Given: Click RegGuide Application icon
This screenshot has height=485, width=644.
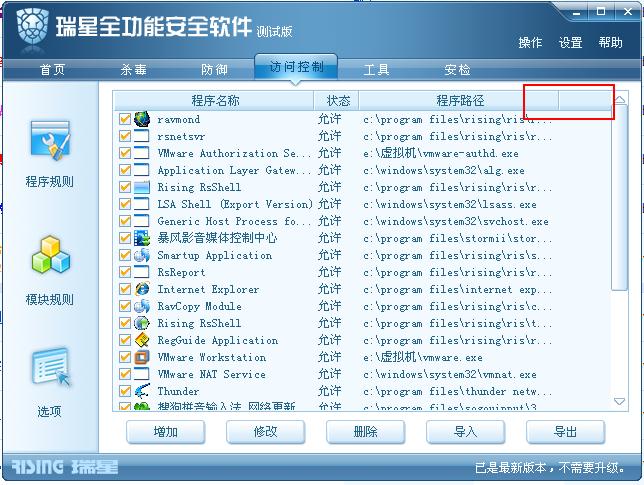Looking at the screenshot, I should pos(142,340).
